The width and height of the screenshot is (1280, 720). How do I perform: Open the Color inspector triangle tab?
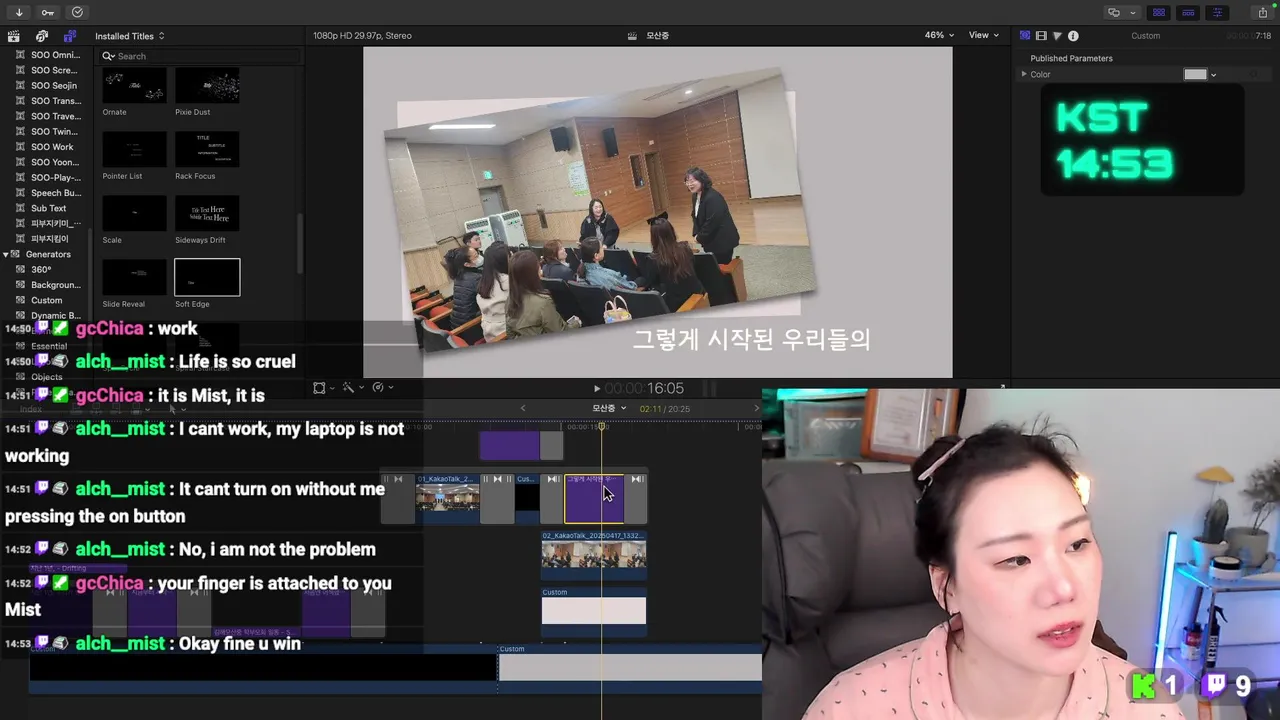tap(1057, 36)
